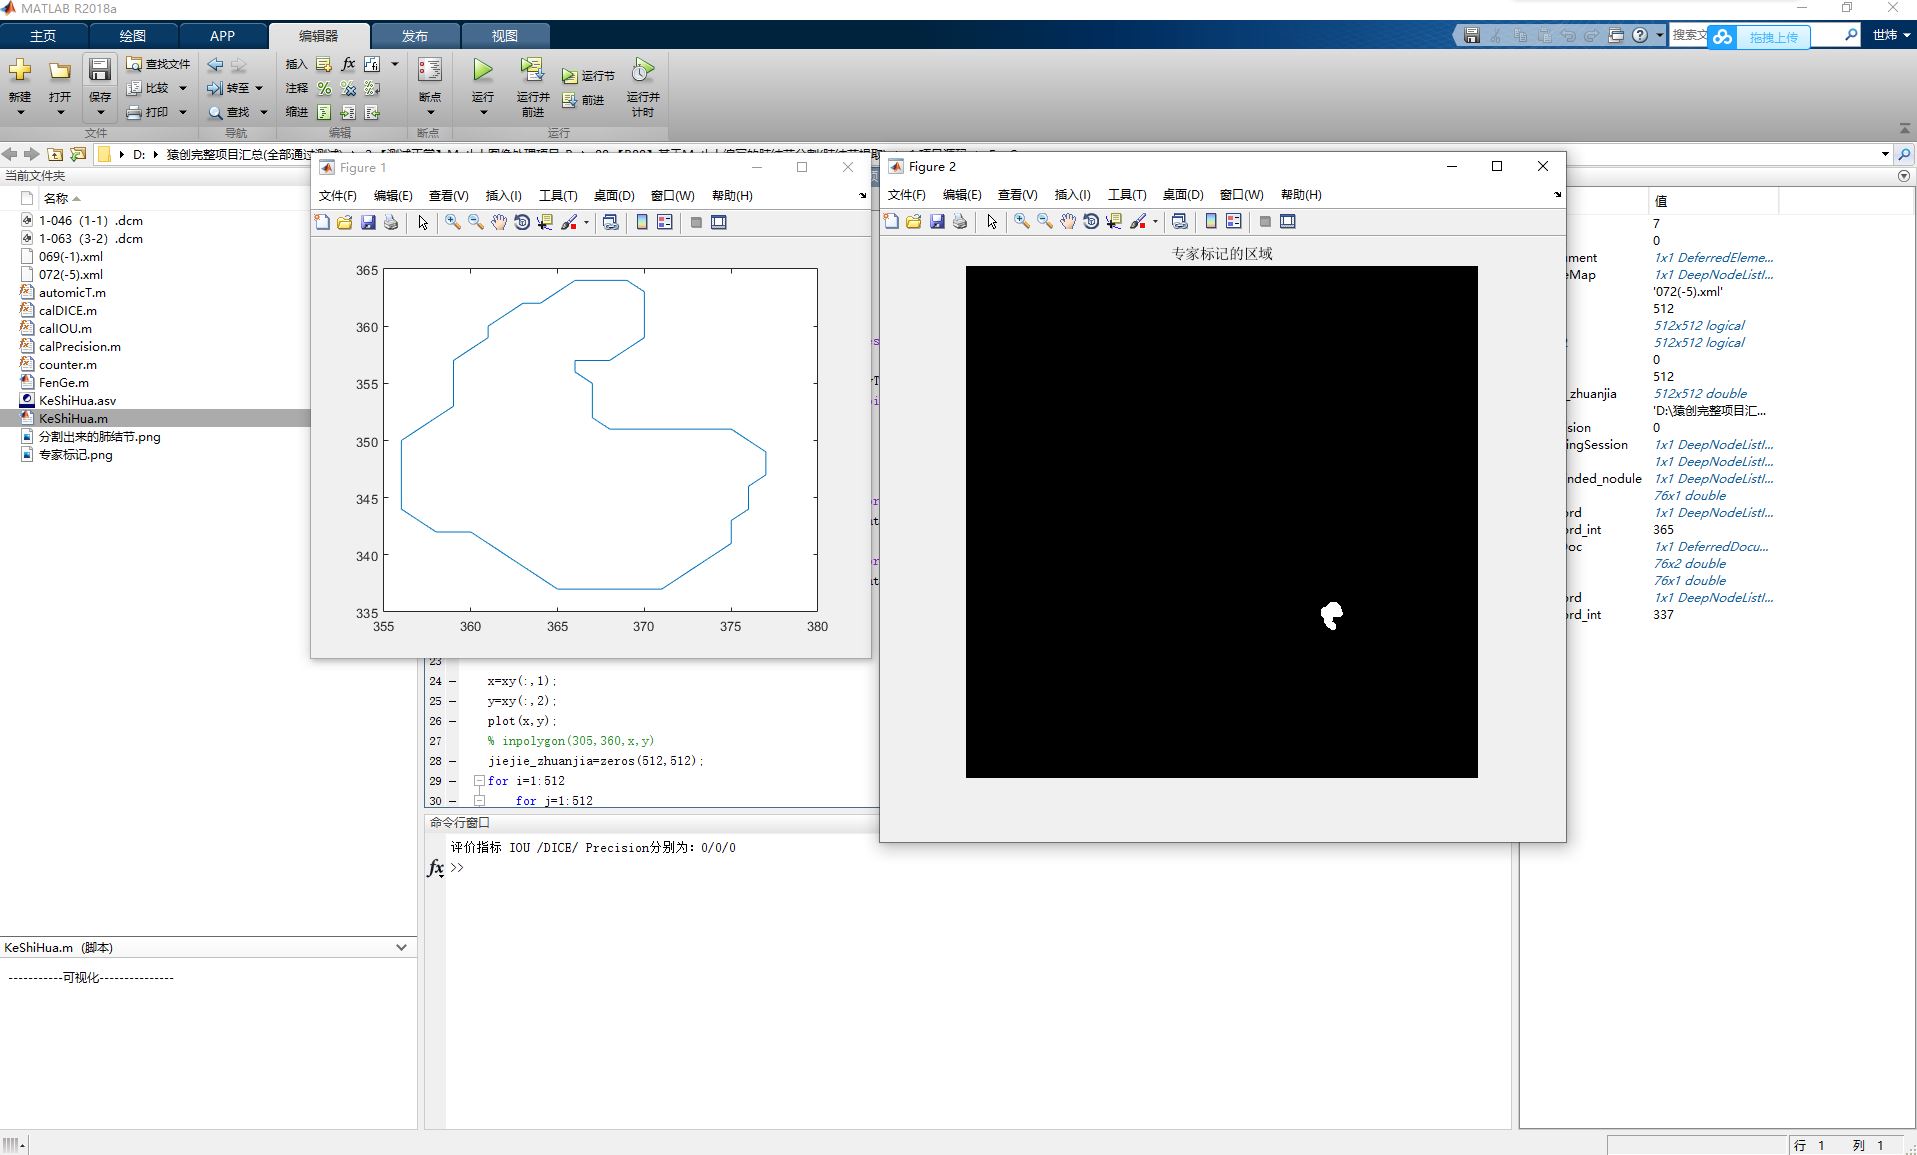
Task: Toggle the Insert Legend button in Figure 2
Action: [x=1234, y=221]
